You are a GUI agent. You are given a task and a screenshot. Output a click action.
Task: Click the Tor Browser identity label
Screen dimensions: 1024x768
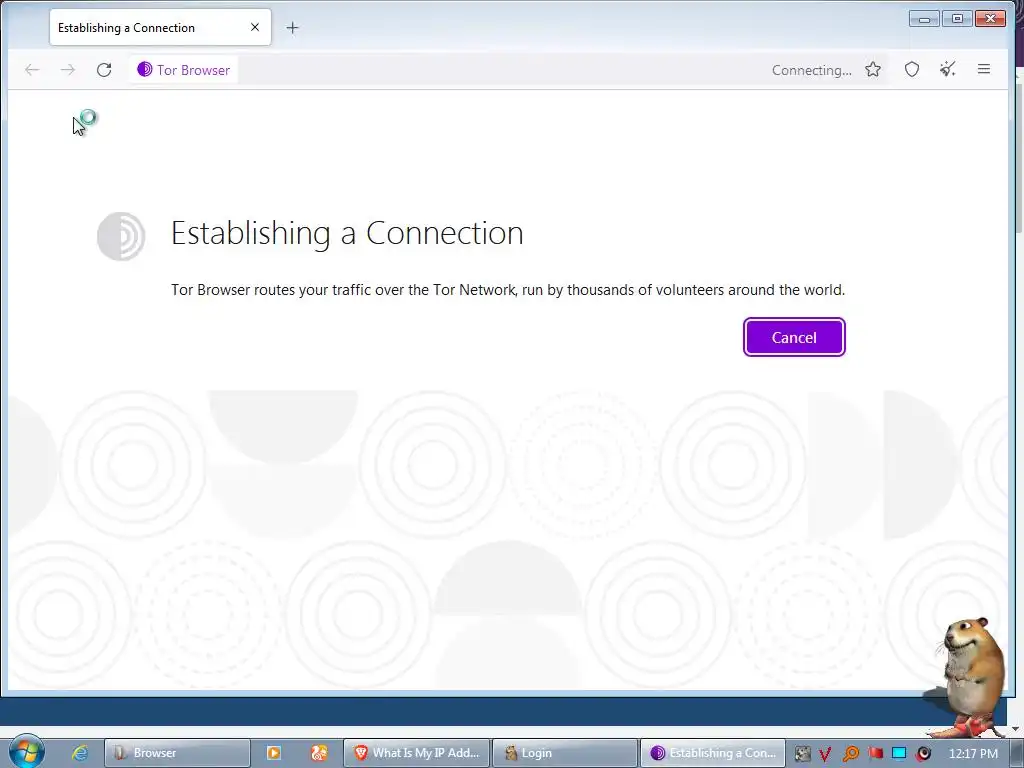(184, 70)
